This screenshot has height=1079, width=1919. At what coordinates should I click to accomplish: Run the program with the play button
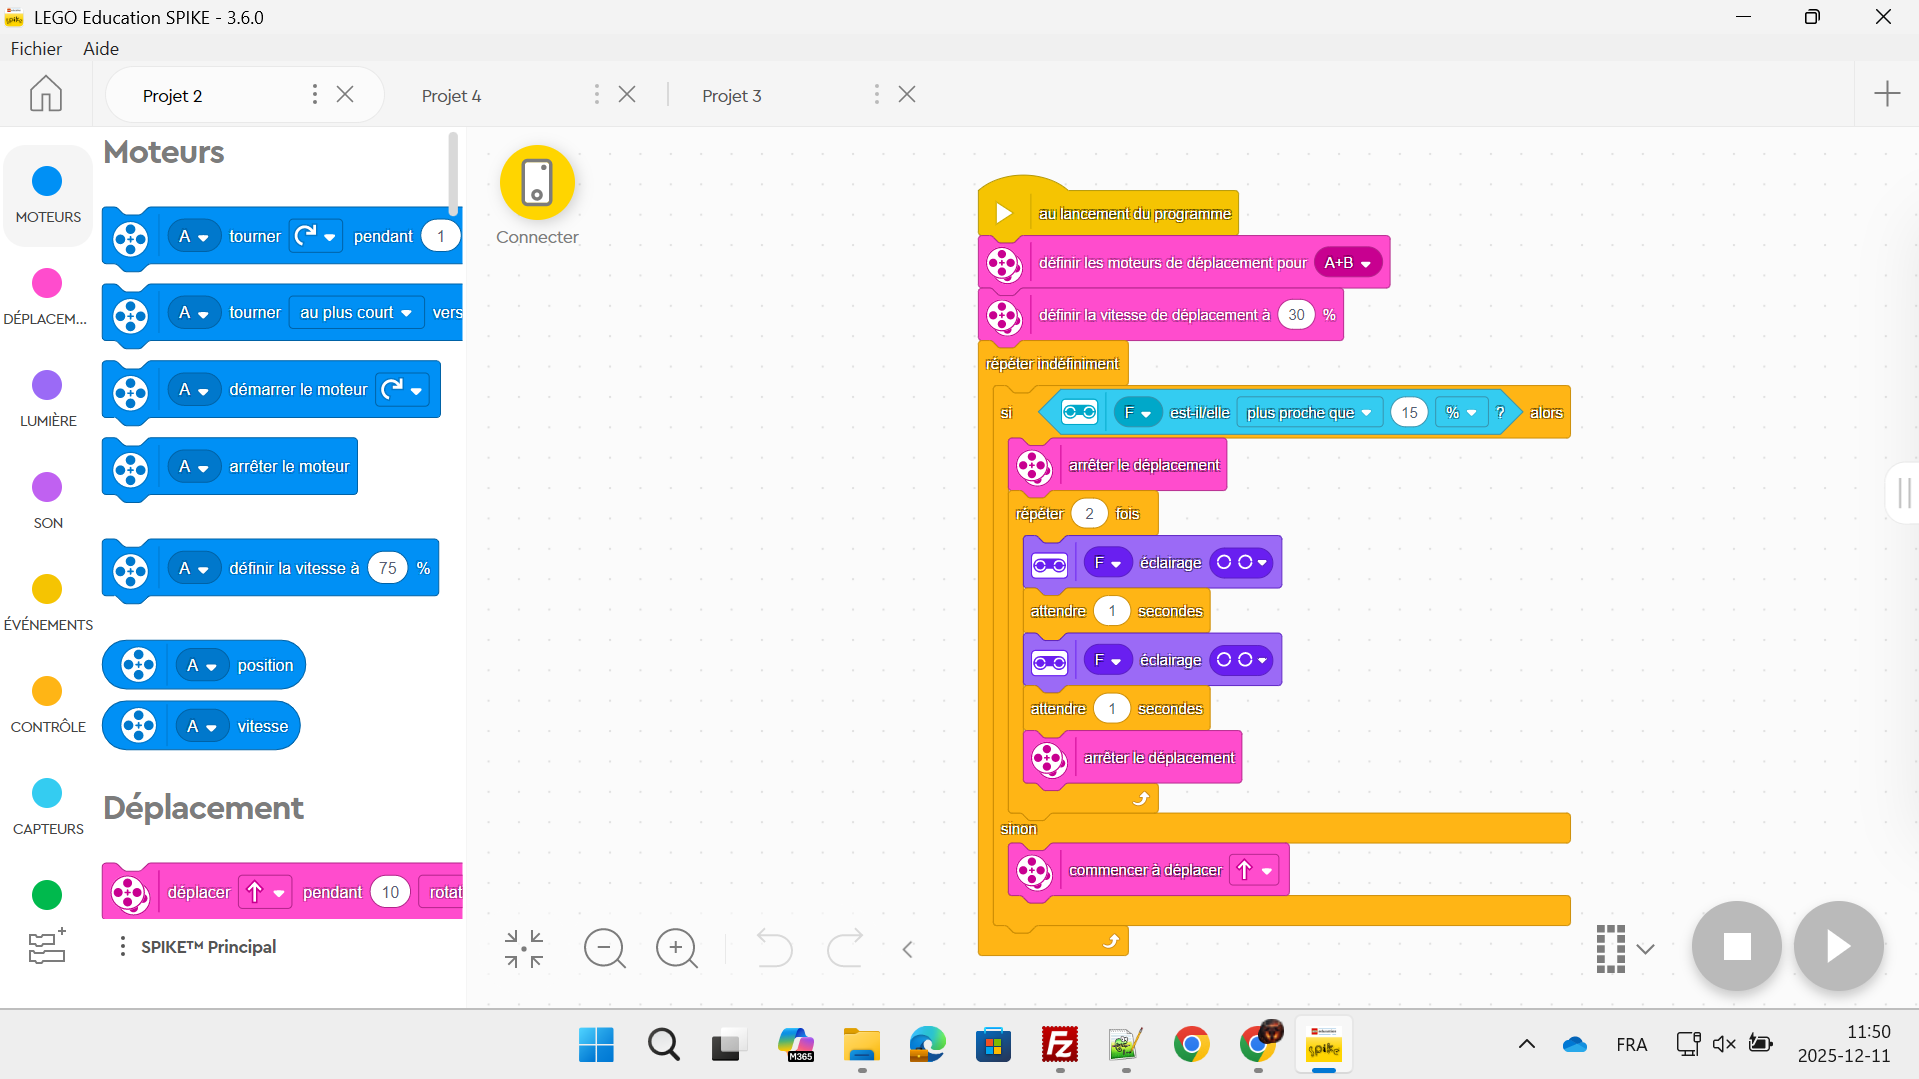pyautogui.click(x=1838, y=946)
